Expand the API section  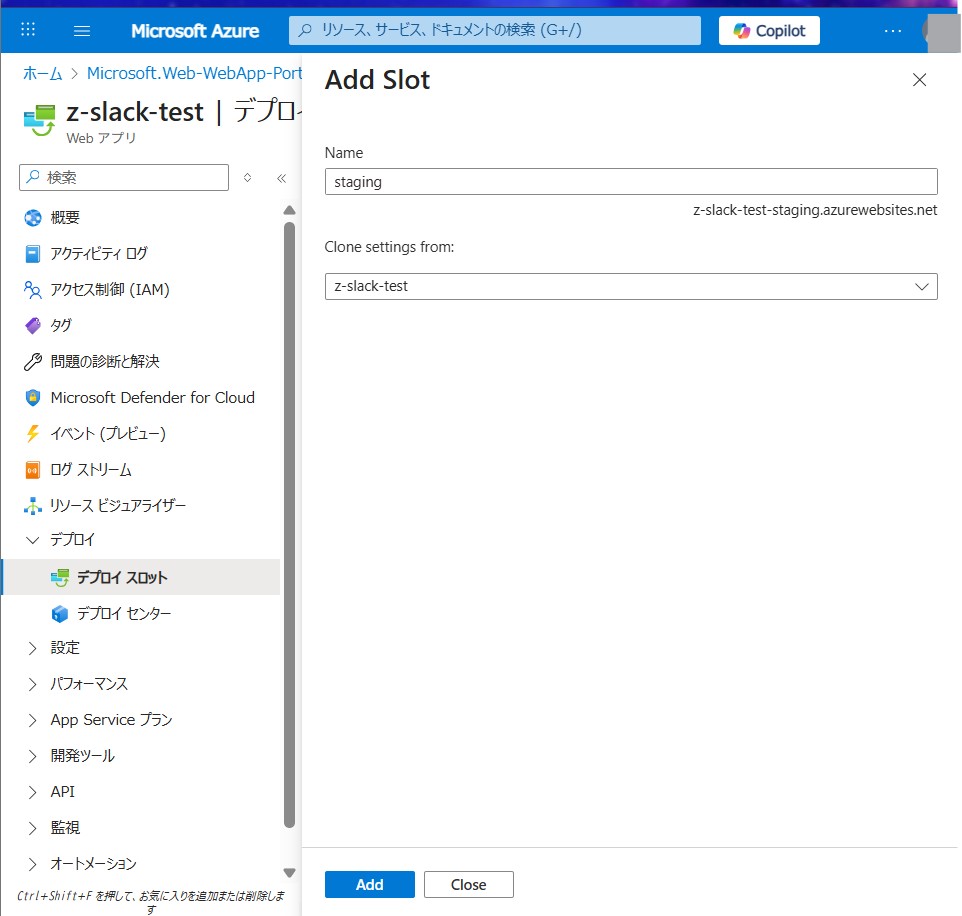(x=33, y=792)
